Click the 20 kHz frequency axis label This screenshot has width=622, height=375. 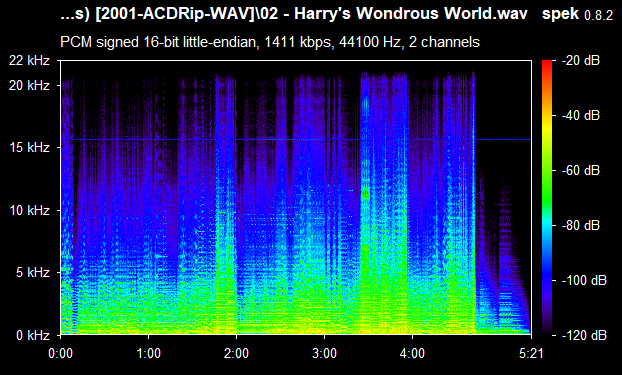pos(29,85)
